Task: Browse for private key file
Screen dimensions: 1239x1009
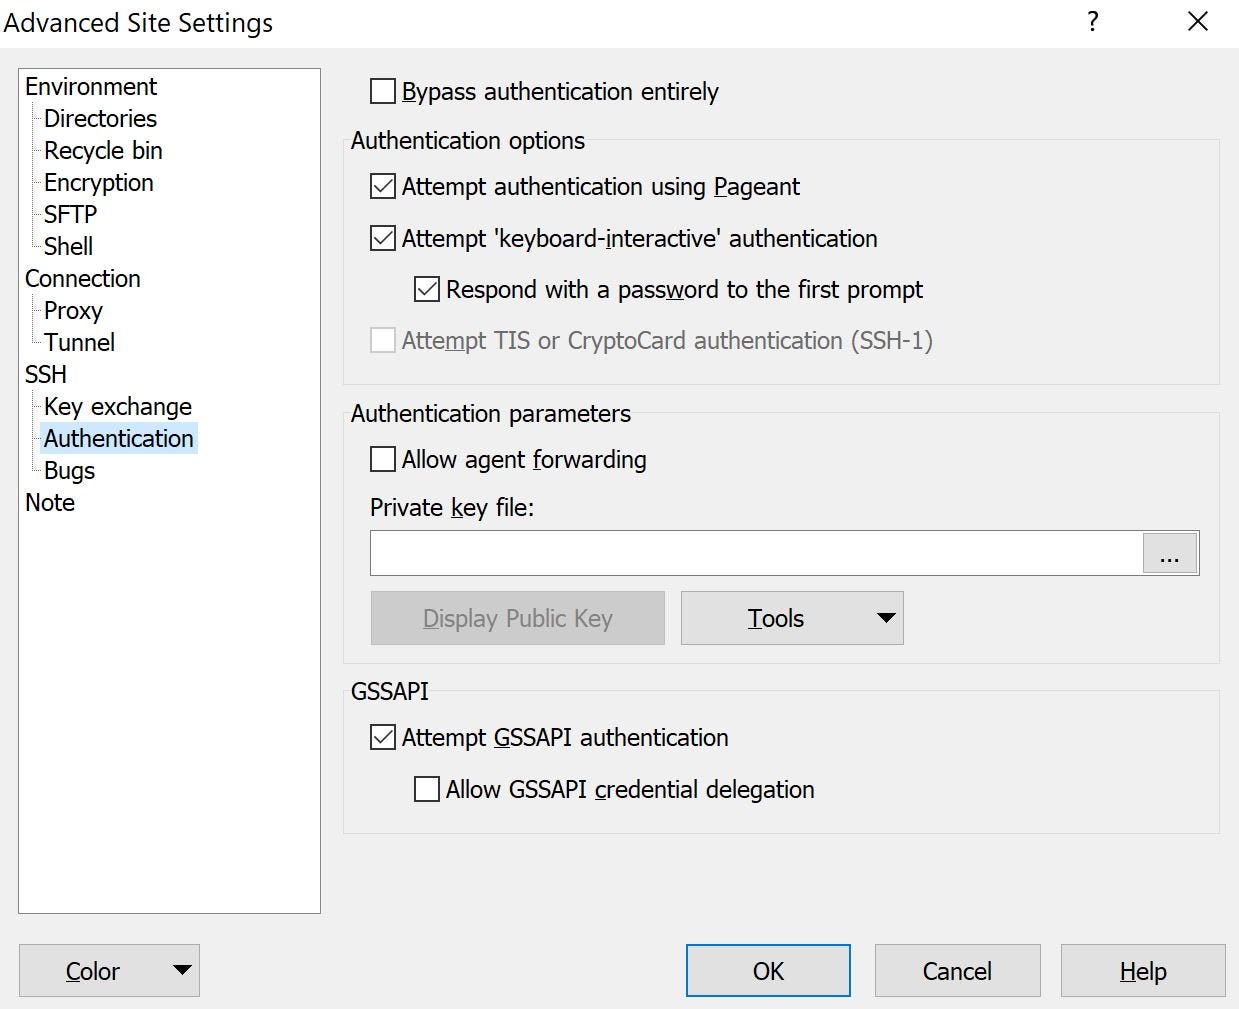Action: (x=1169, y=553)
